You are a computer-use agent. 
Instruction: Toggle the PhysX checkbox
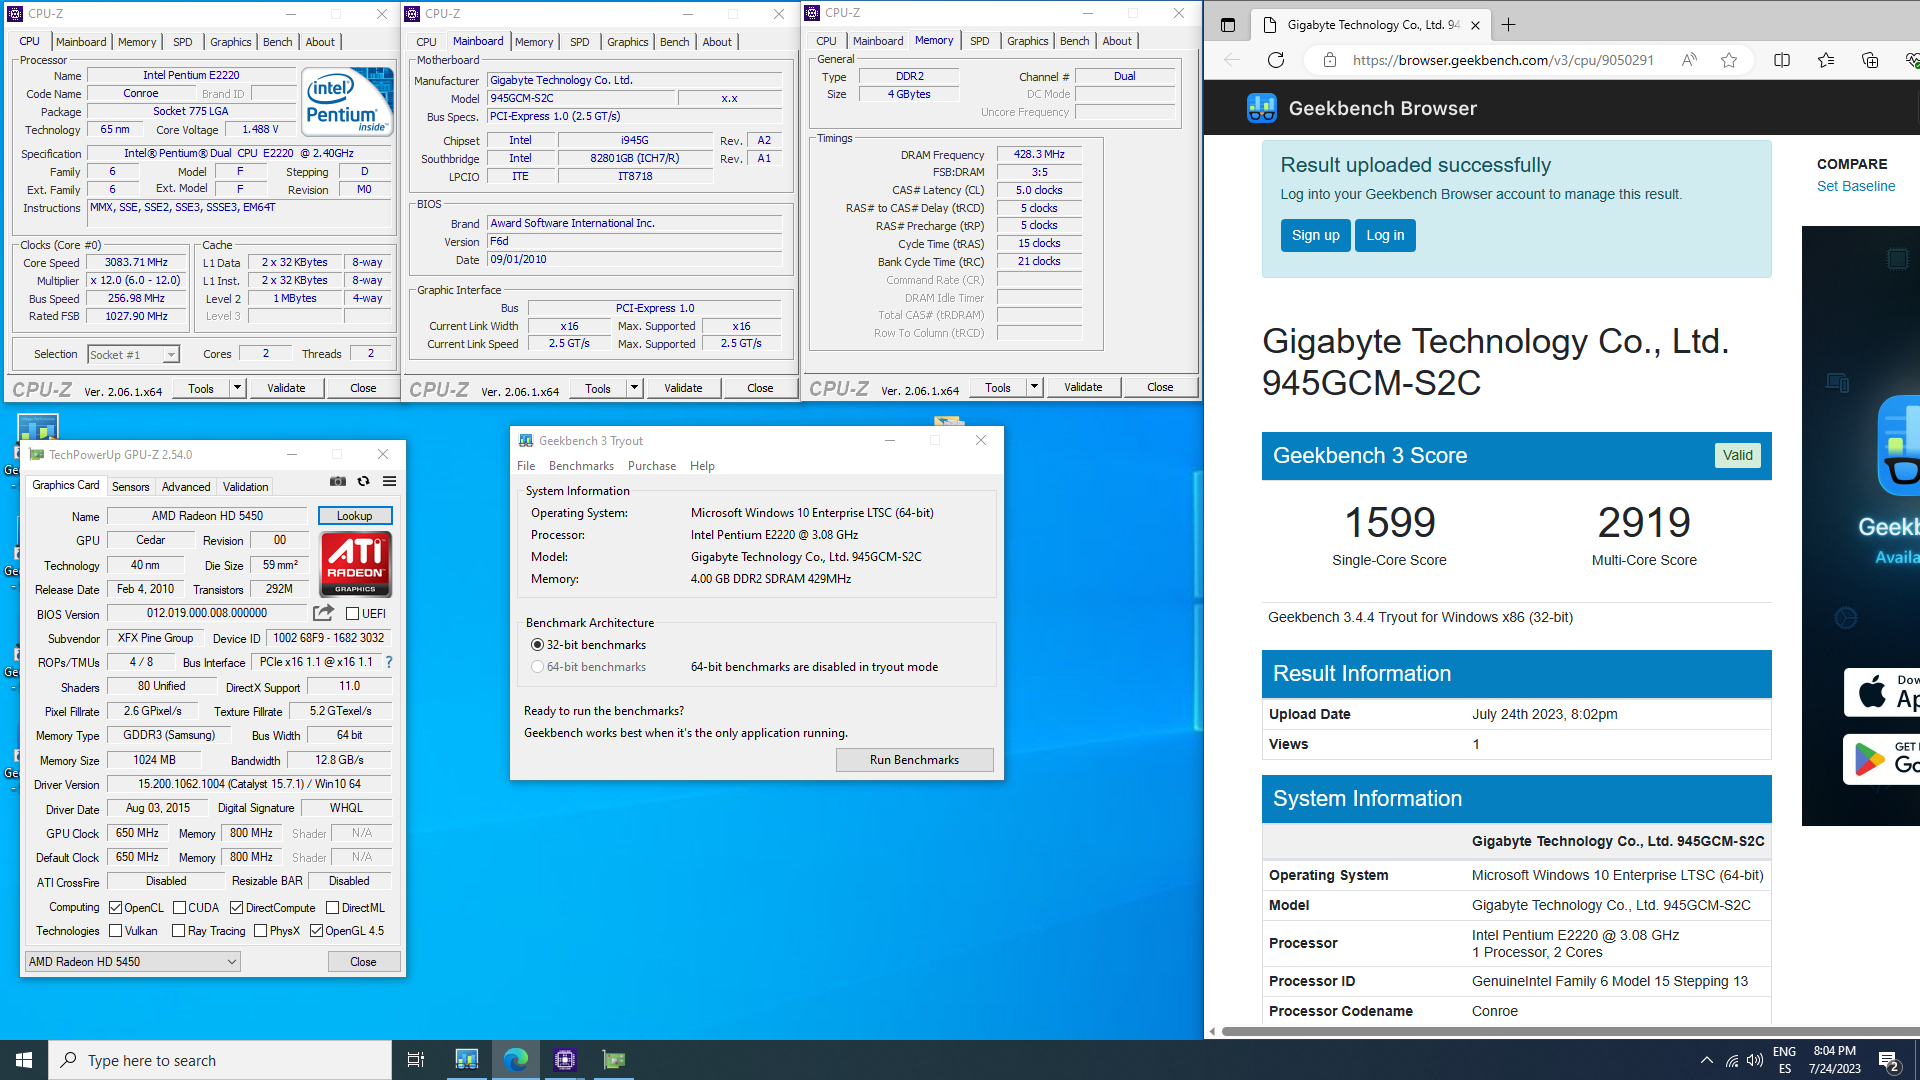tap(261, 931)
